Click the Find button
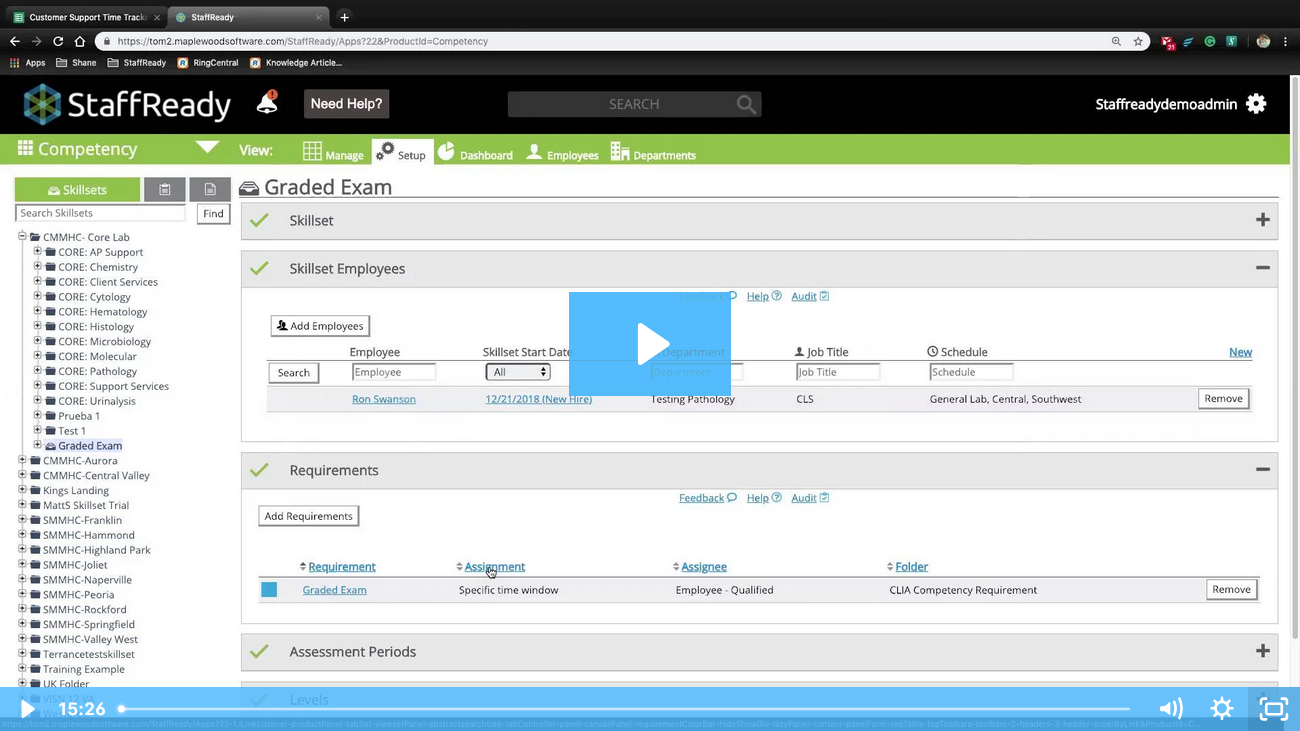 point(213,213)
